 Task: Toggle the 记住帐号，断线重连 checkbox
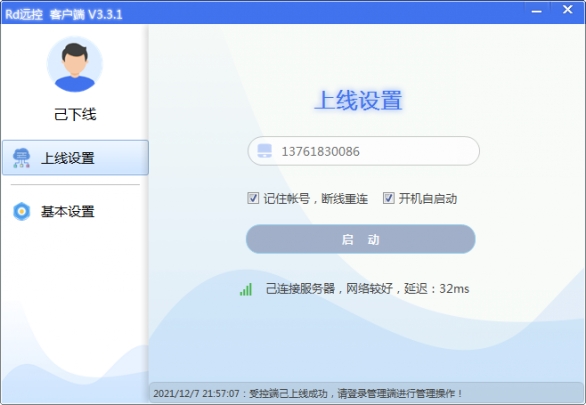tap(253, 198)
